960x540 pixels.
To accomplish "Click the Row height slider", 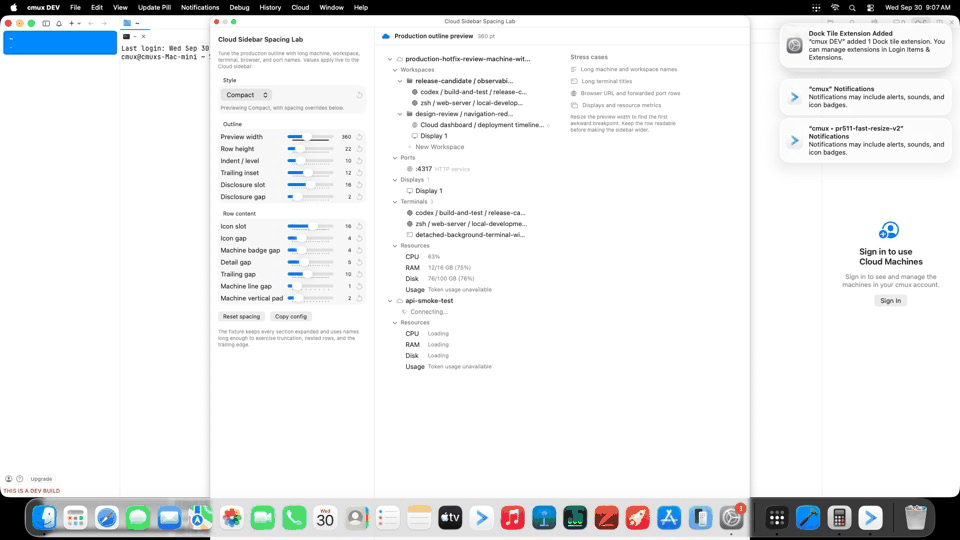I will (x=310, y=149).
